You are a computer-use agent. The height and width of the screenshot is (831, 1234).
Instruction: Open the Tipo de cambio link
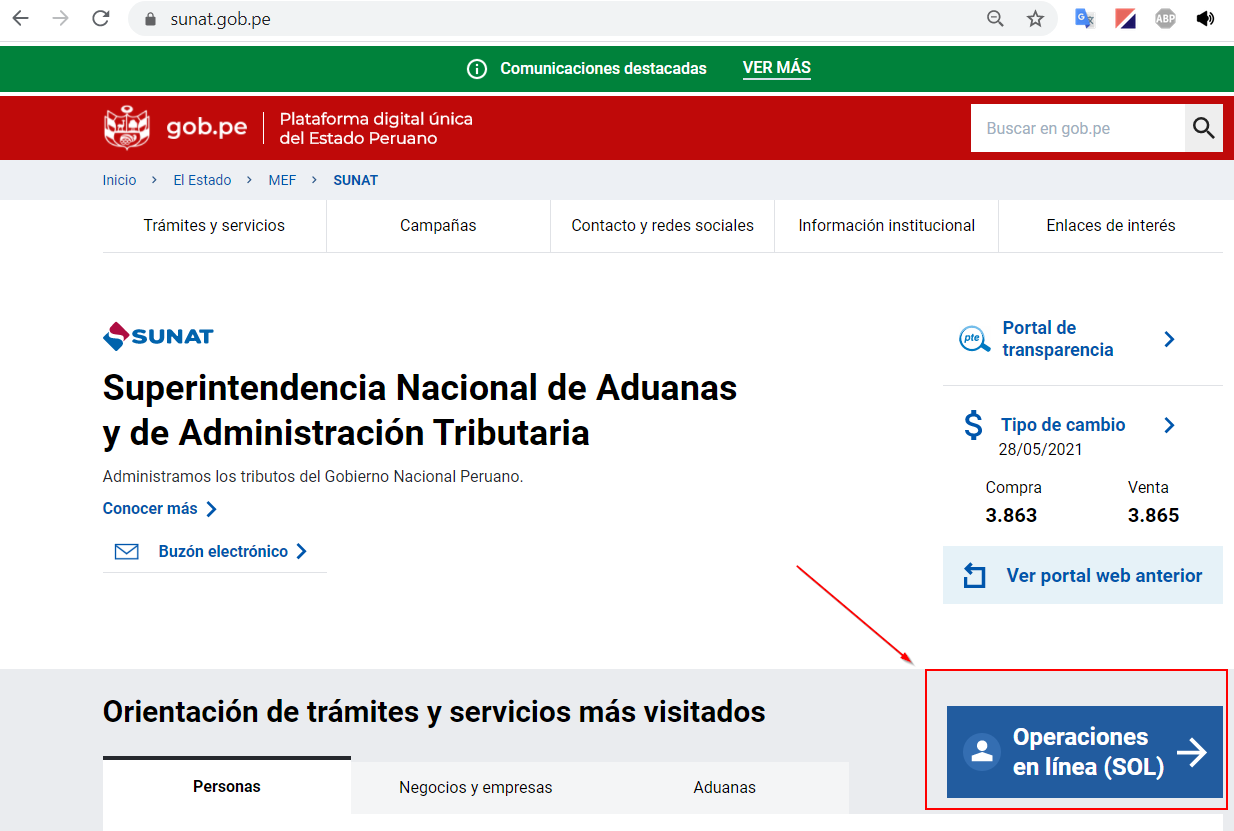[x=1063, y=425]
